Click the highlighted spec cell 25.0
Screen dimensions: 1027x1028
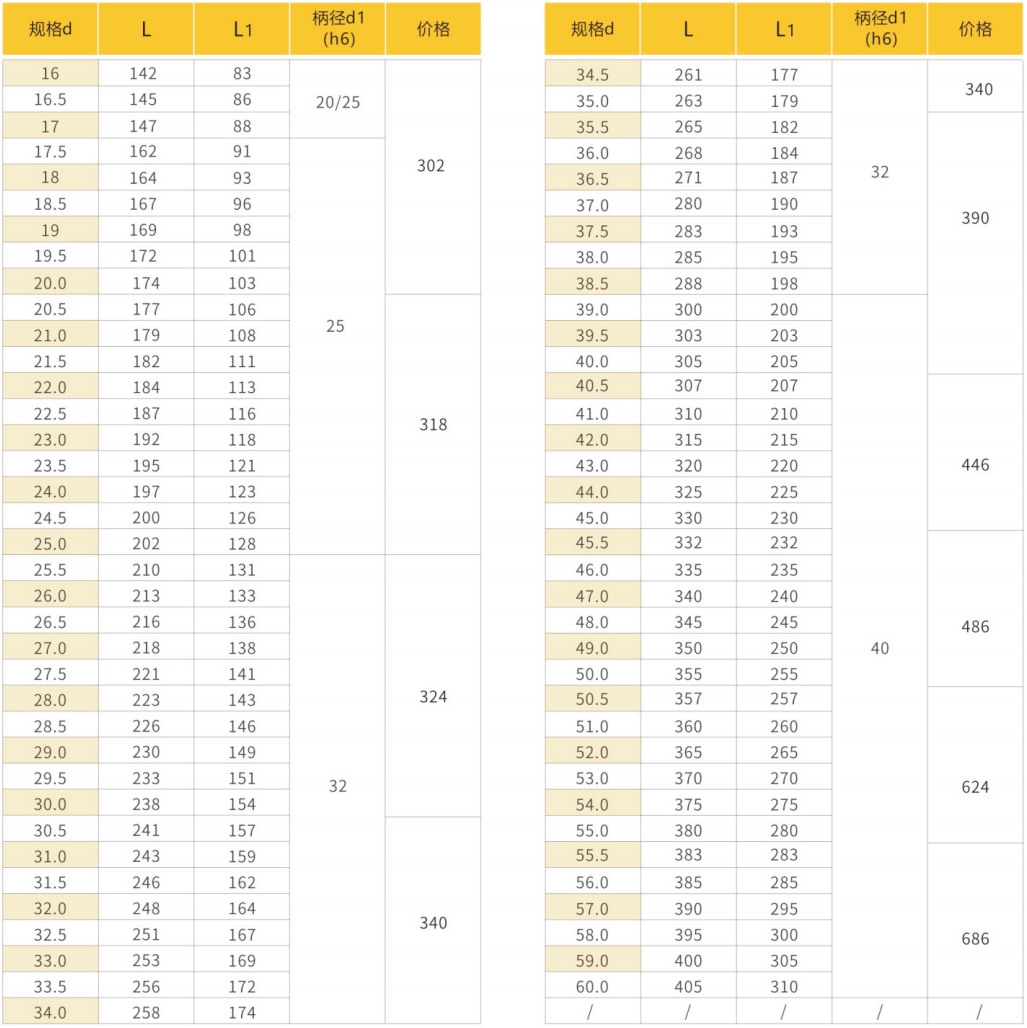tap(50, 544)
